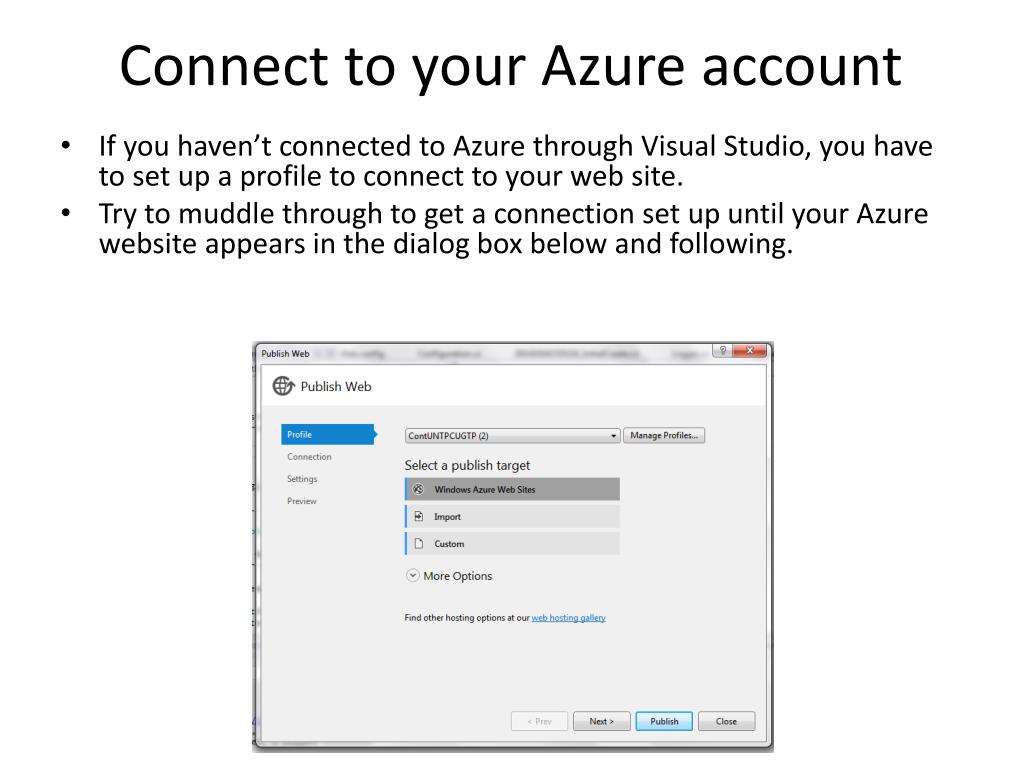The width and height of the screenshot is (1024, 768).
Task: Switch to the Connection step
Action: [309, 456]
